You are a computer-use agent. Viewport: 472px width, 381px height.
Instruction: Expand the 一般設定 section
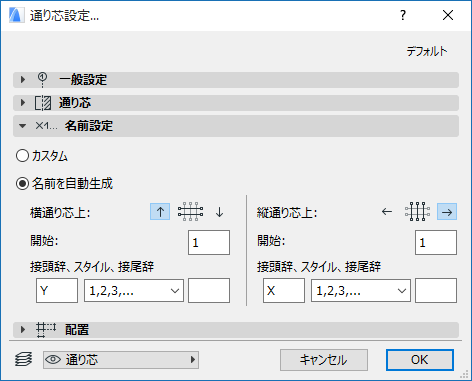pyautogui.click(x=236, y=80)
